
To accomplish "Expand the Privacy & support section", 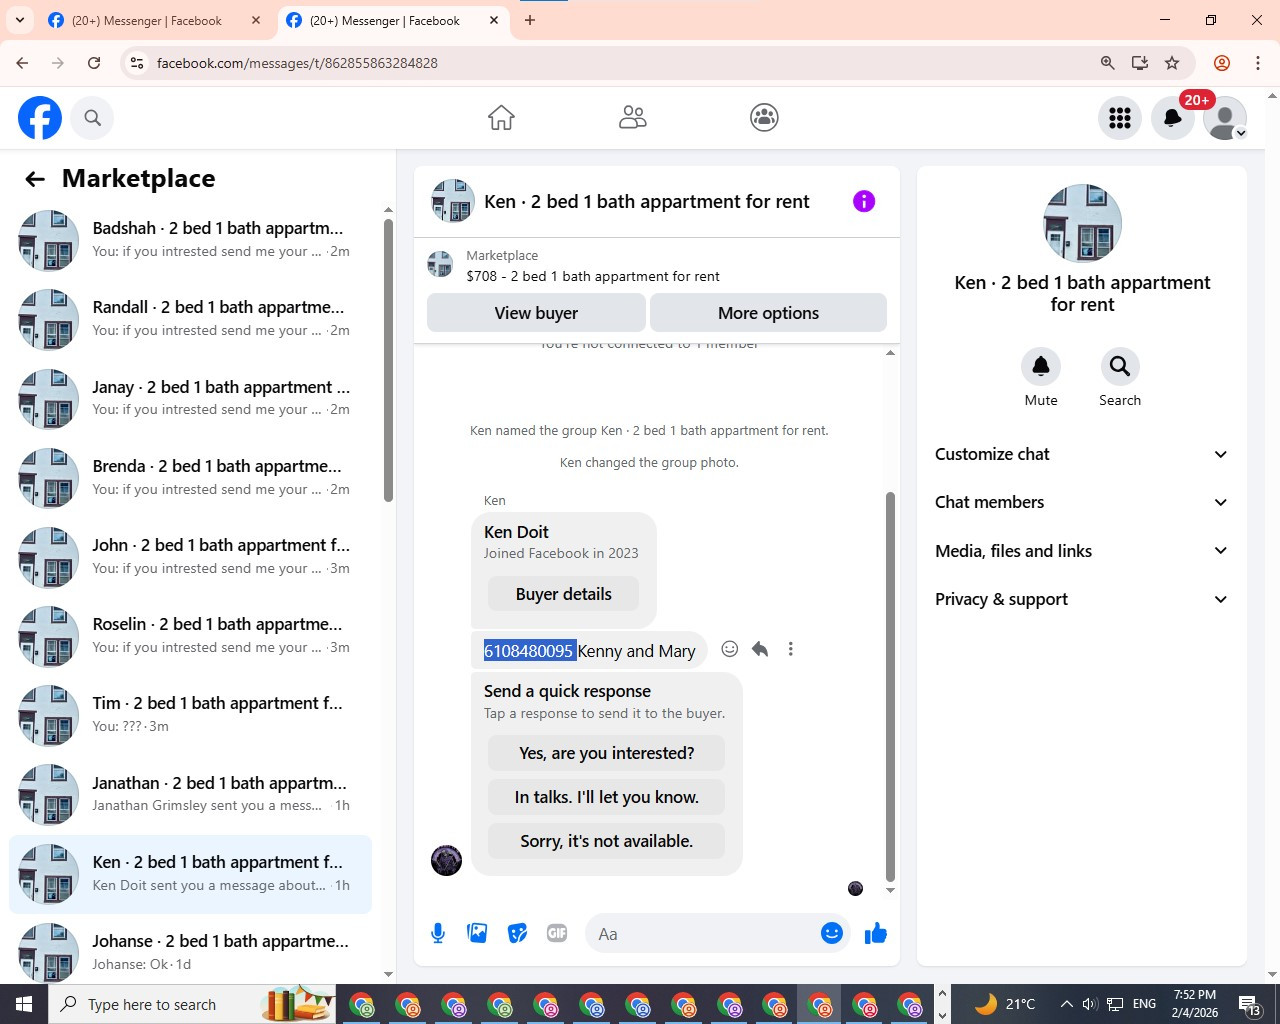I will 1081,599.
